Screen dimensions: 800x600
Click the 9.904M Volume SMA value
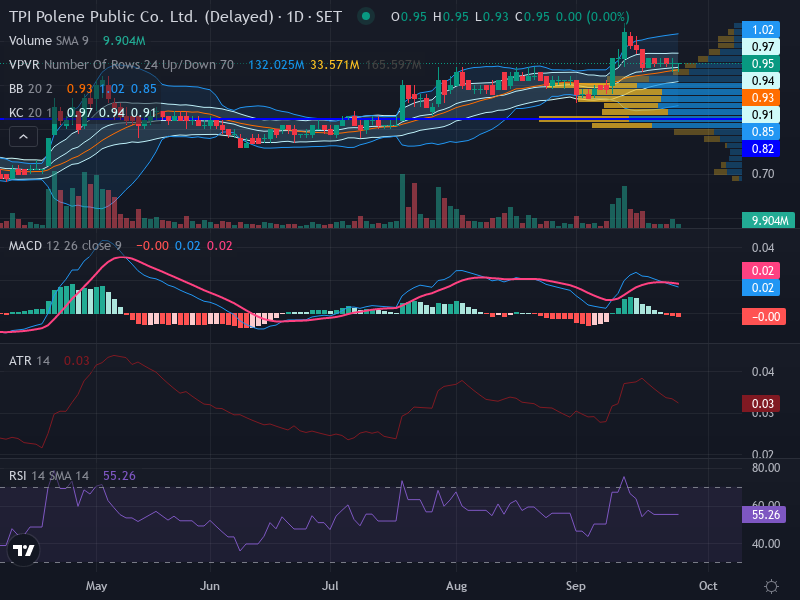tap(124, 41)
